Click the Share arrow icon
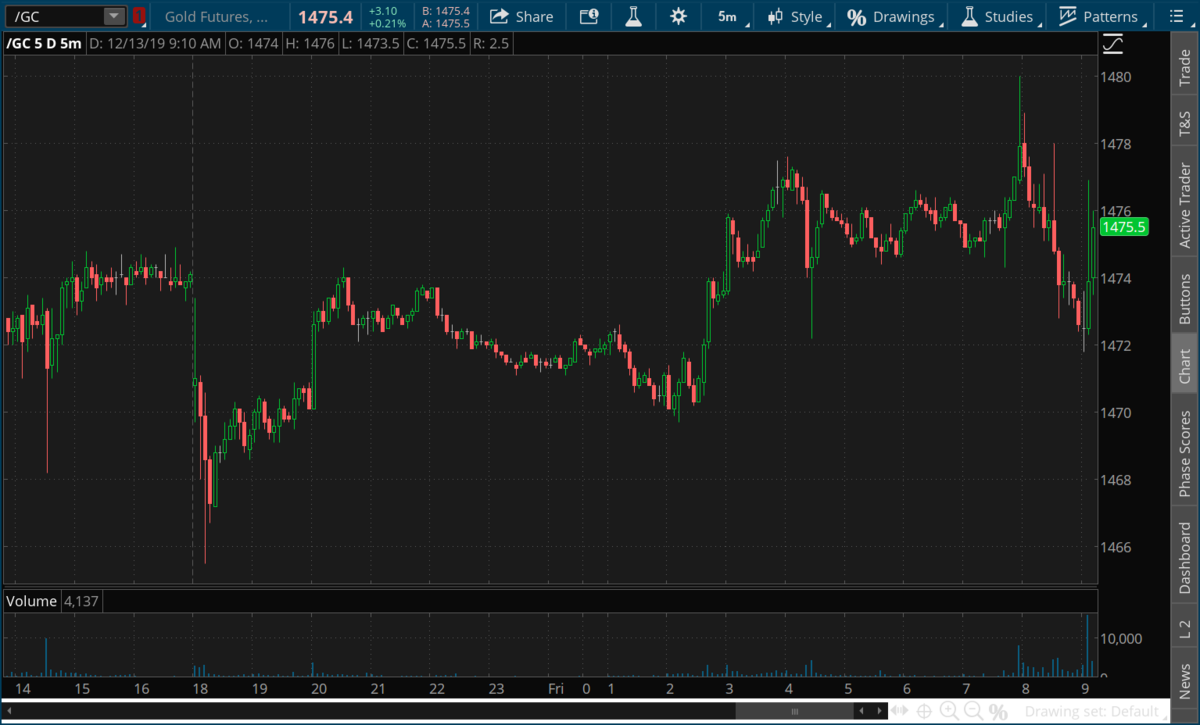 tap(498, 16)
